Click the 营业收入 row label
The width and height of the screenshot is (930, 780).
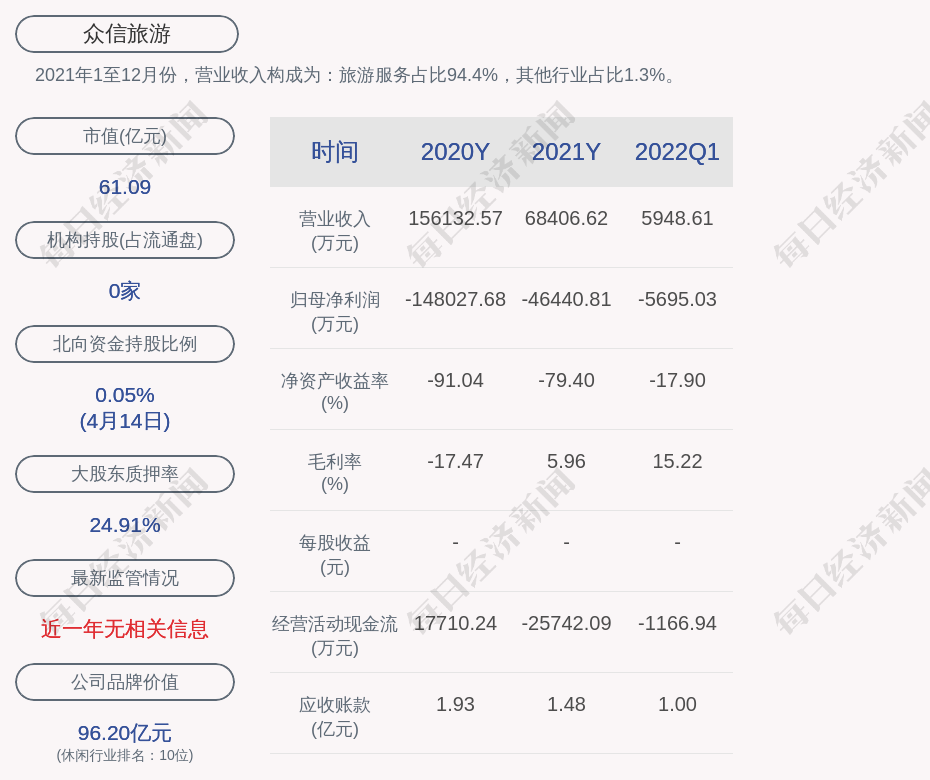point(335,231)
